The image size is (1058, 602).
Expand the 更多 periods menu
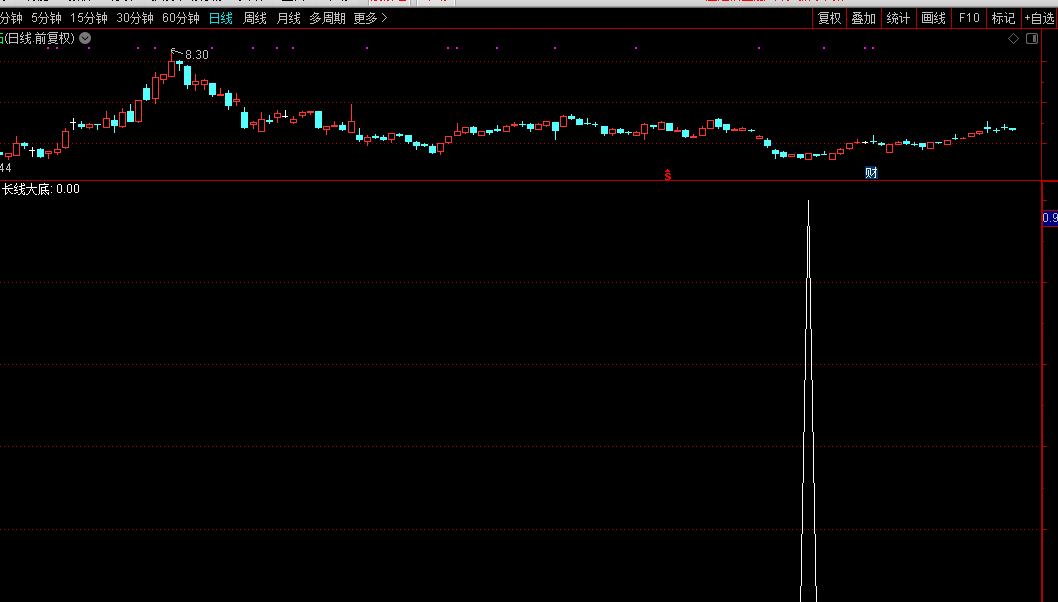pos(370,18)
